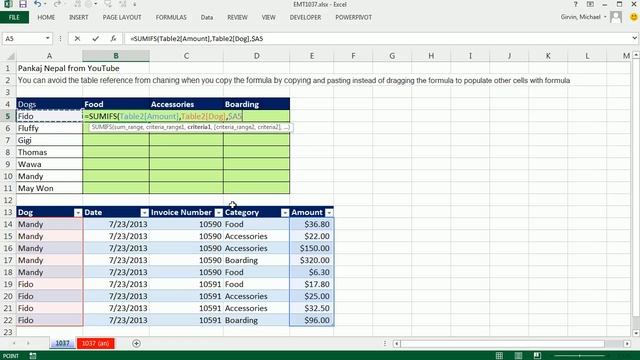Expand the formula bar chevron

click(634, 38)
